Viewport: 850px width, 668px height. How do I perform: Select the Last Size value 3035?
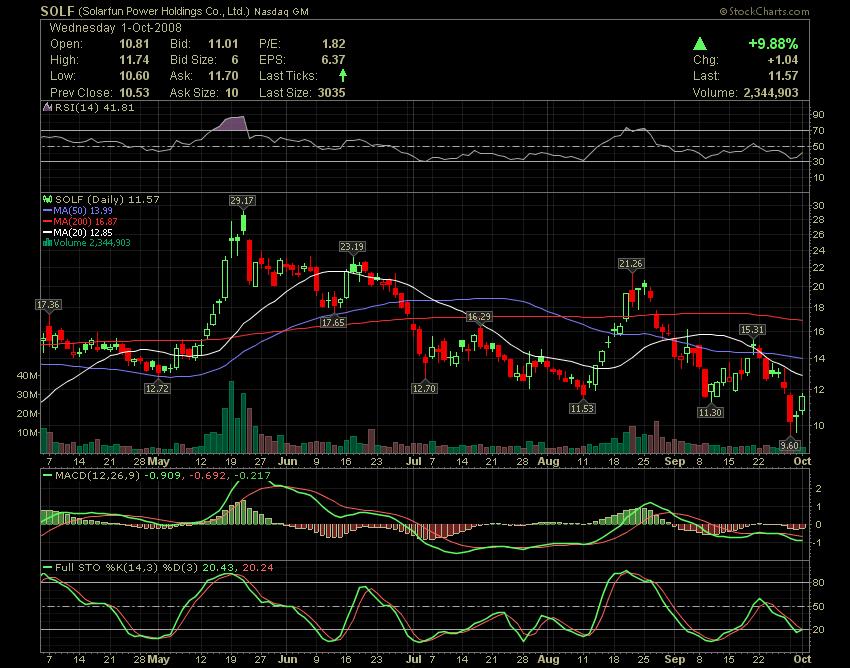(331, 93)
